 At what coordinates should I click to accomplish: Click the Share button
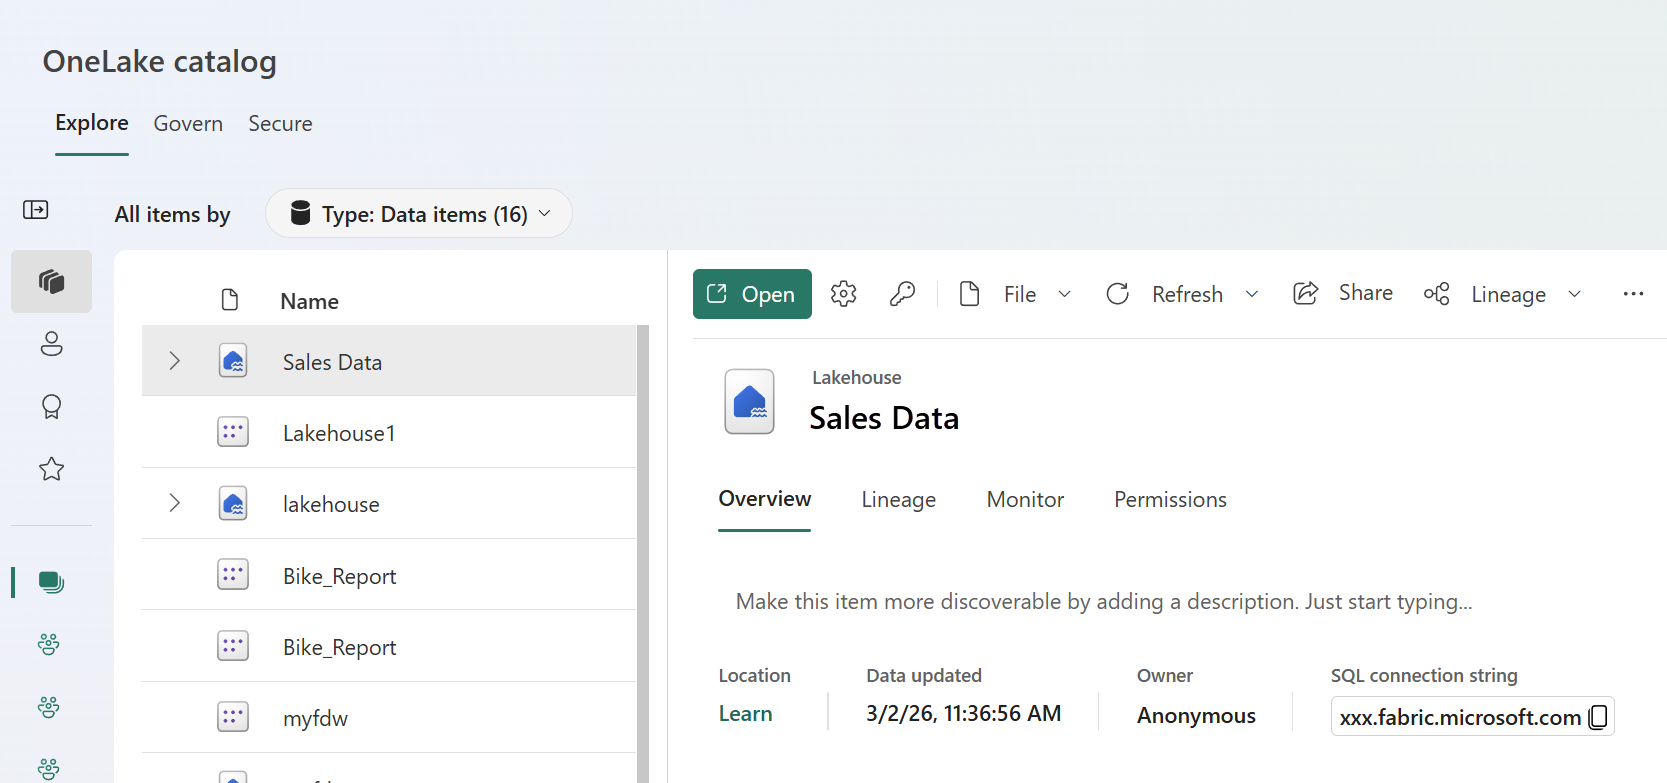1343,293
